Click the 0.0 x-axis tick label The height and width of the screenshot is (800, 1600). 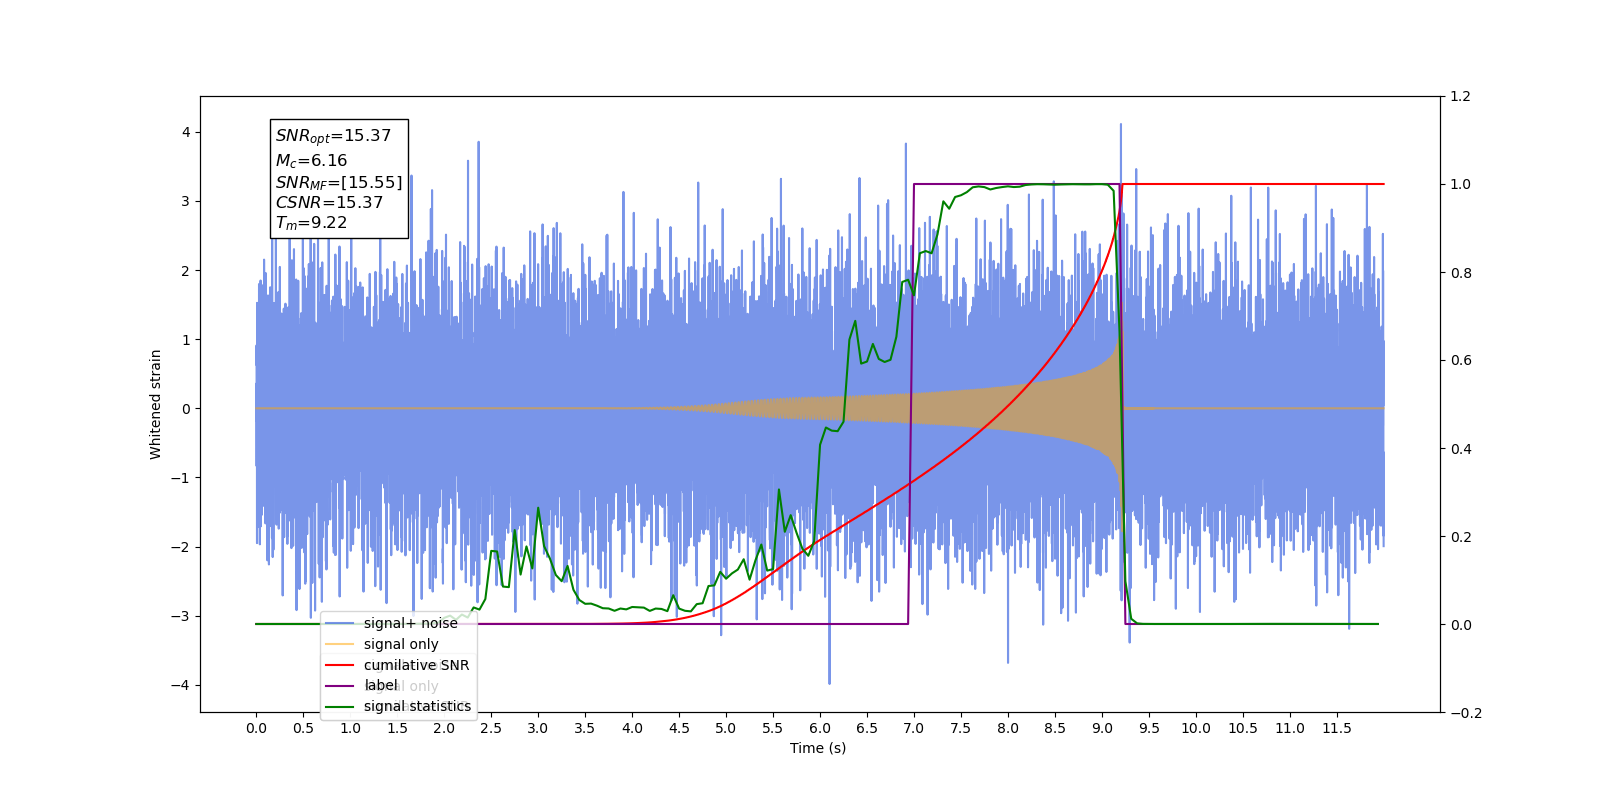(x=256, y=728)
